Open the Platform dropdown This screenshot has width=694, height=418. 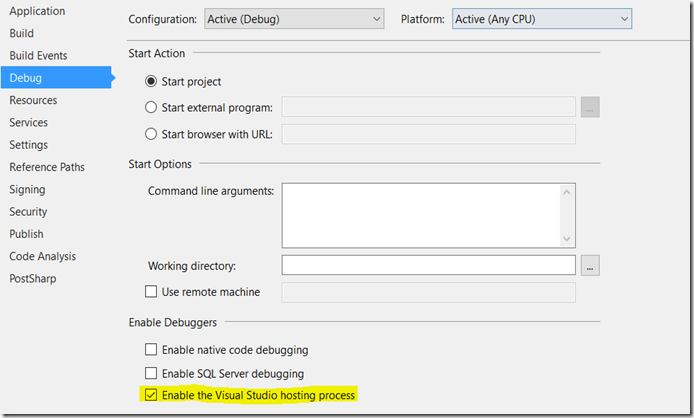click(x=541, y=19)
